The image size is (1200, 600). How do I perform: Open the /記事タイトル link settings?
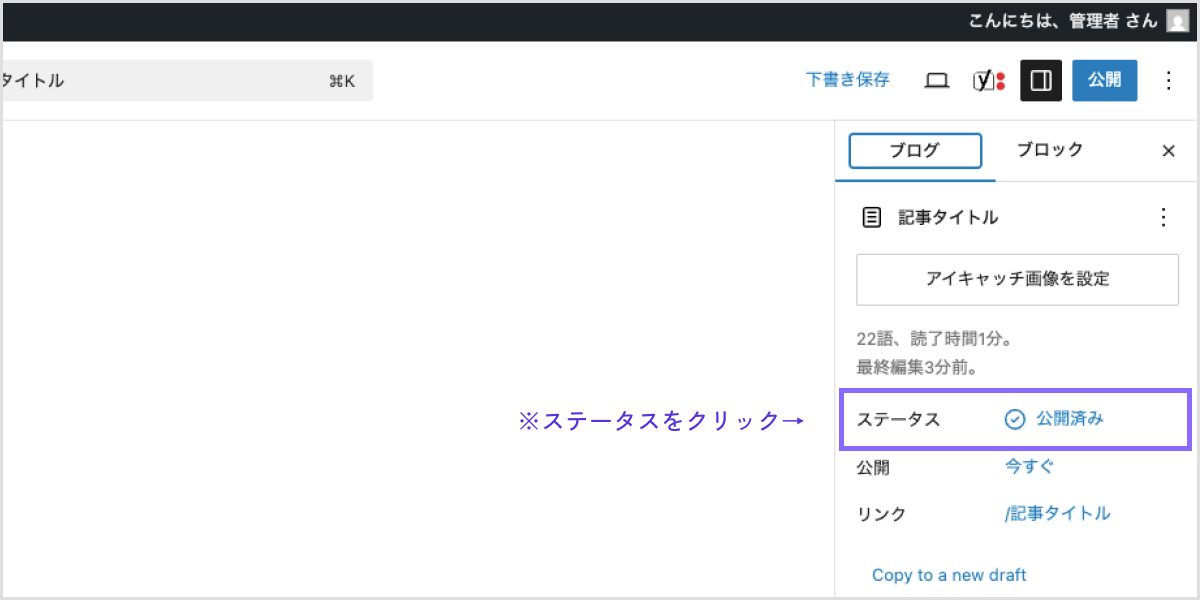click(x=1057, y=514)
